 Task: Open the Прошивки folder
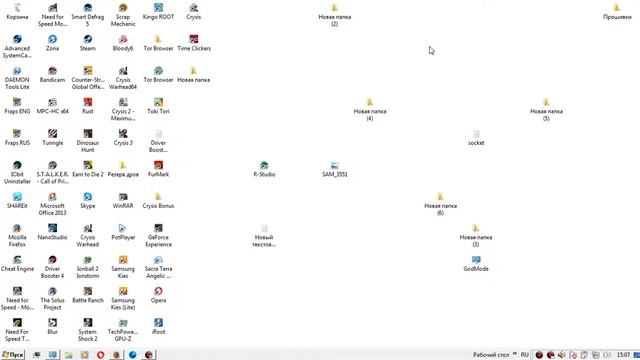click(x=617, y=12)
